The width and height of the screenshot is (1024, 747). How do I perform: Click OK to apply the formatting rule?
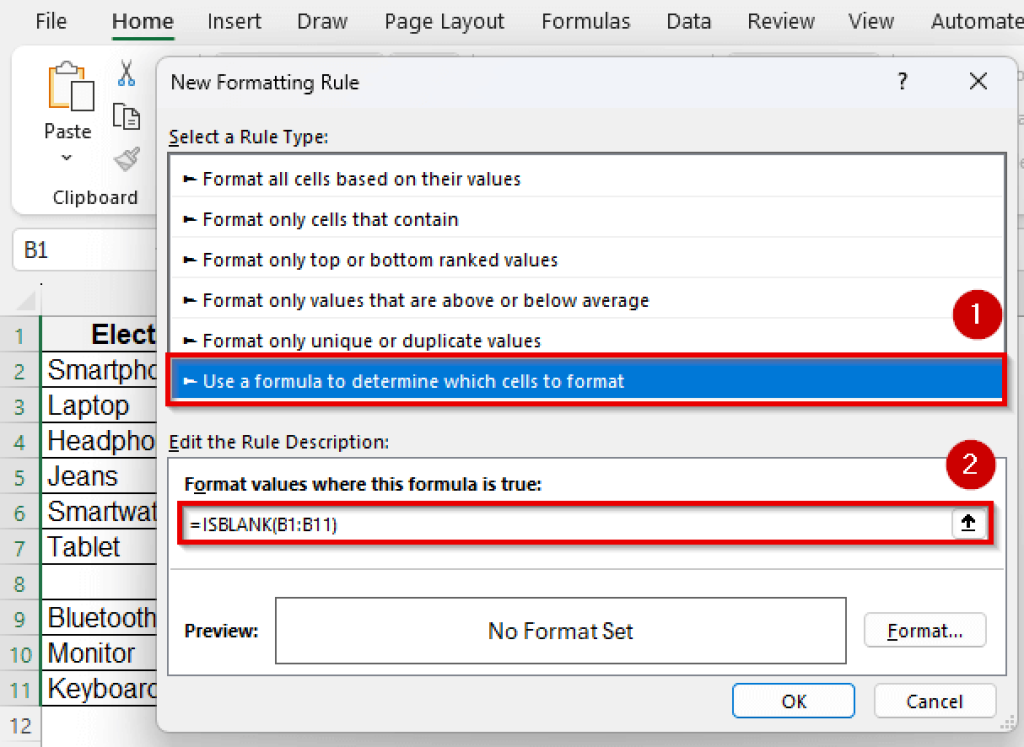[x=793, y=701]
